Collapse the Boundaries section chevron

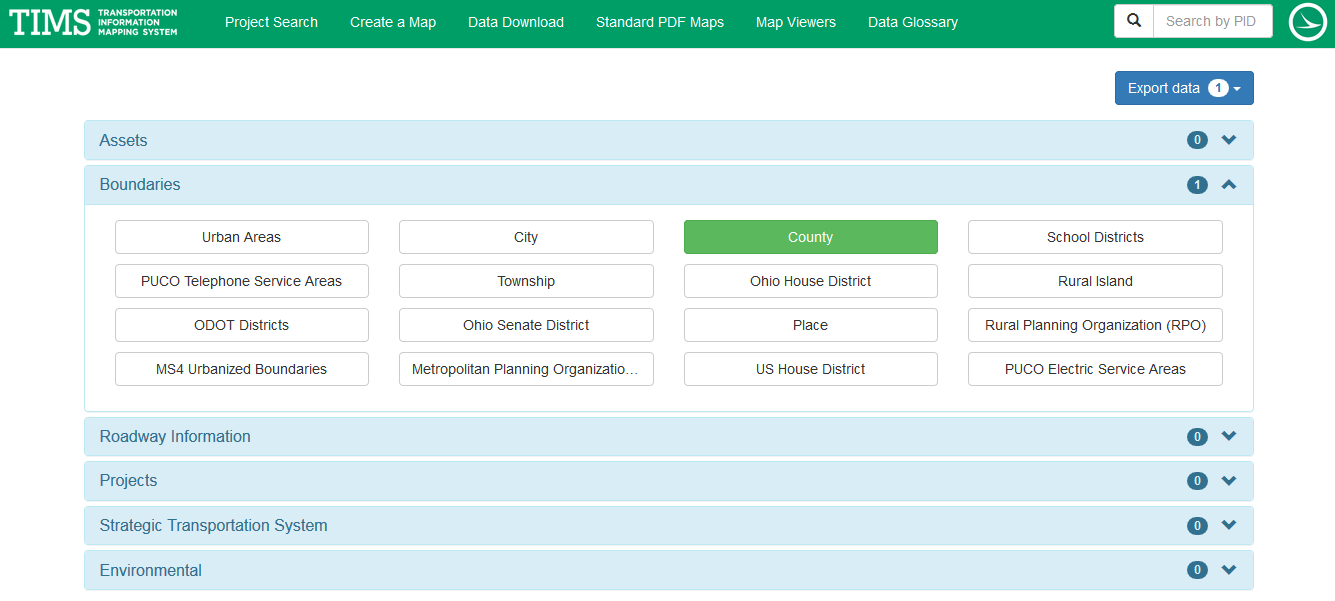pyautogui.click(x=1229, y=185)
